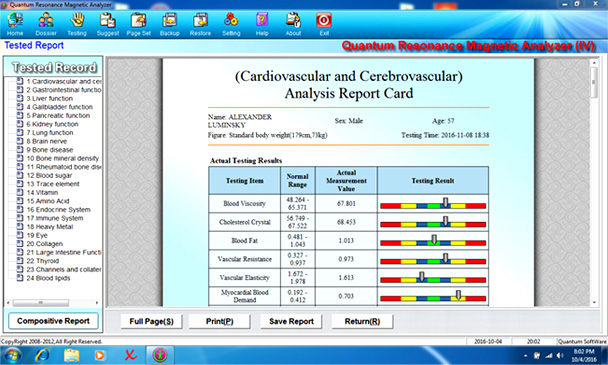This screenshot has height=365, width=608.
Task: Open 3 Liver function record
Action: [45, 99]
